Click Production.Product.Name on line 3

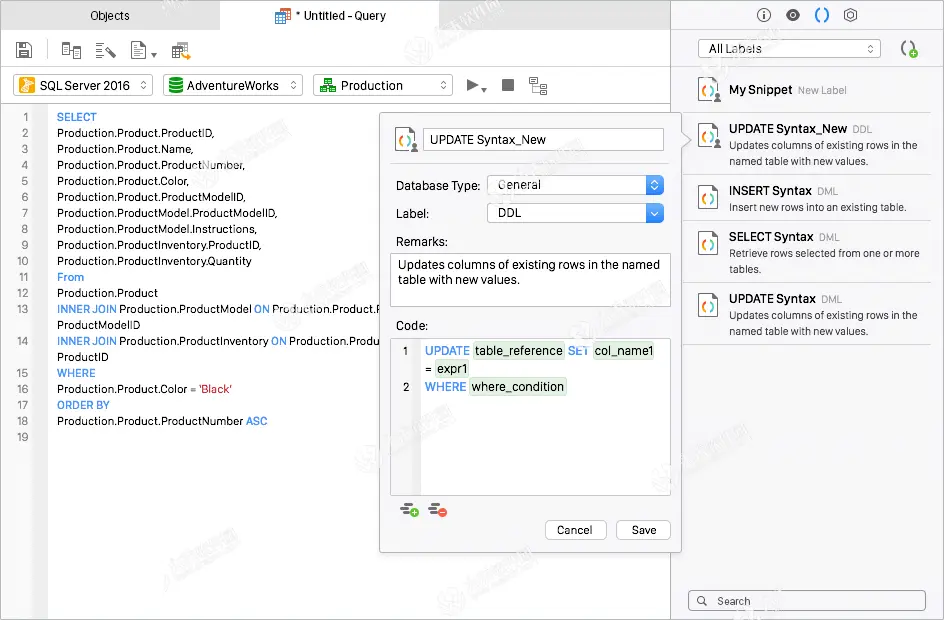click(x=125, y=149)
